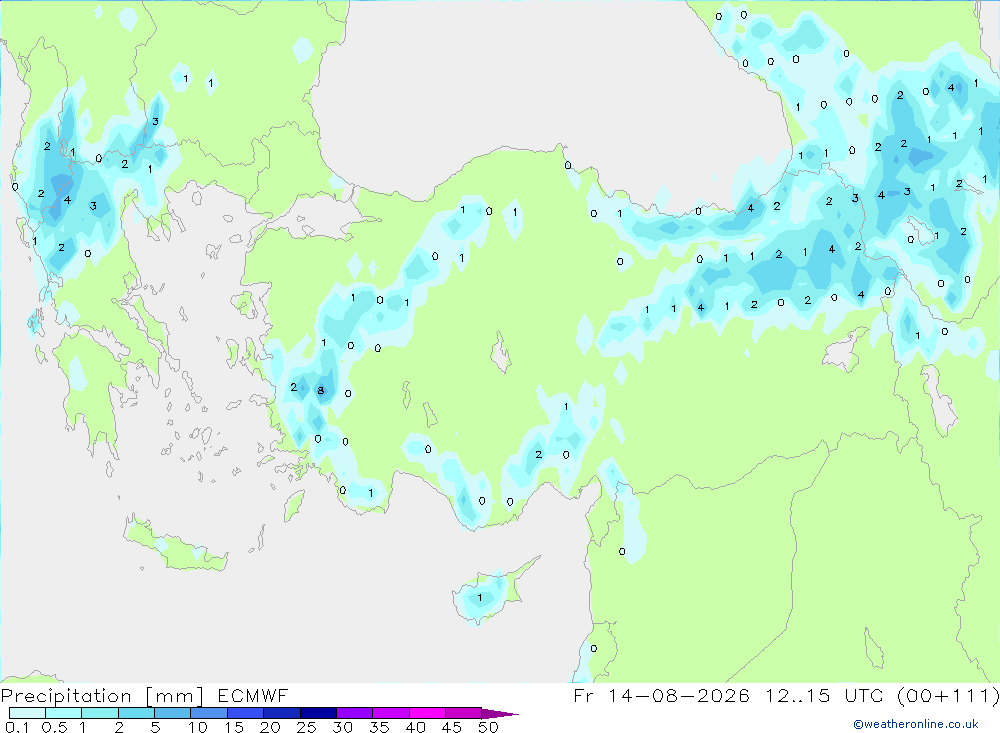Click the precipitation value '1' on Cyprus
The image size is (1000, 733).
(480, 598)
